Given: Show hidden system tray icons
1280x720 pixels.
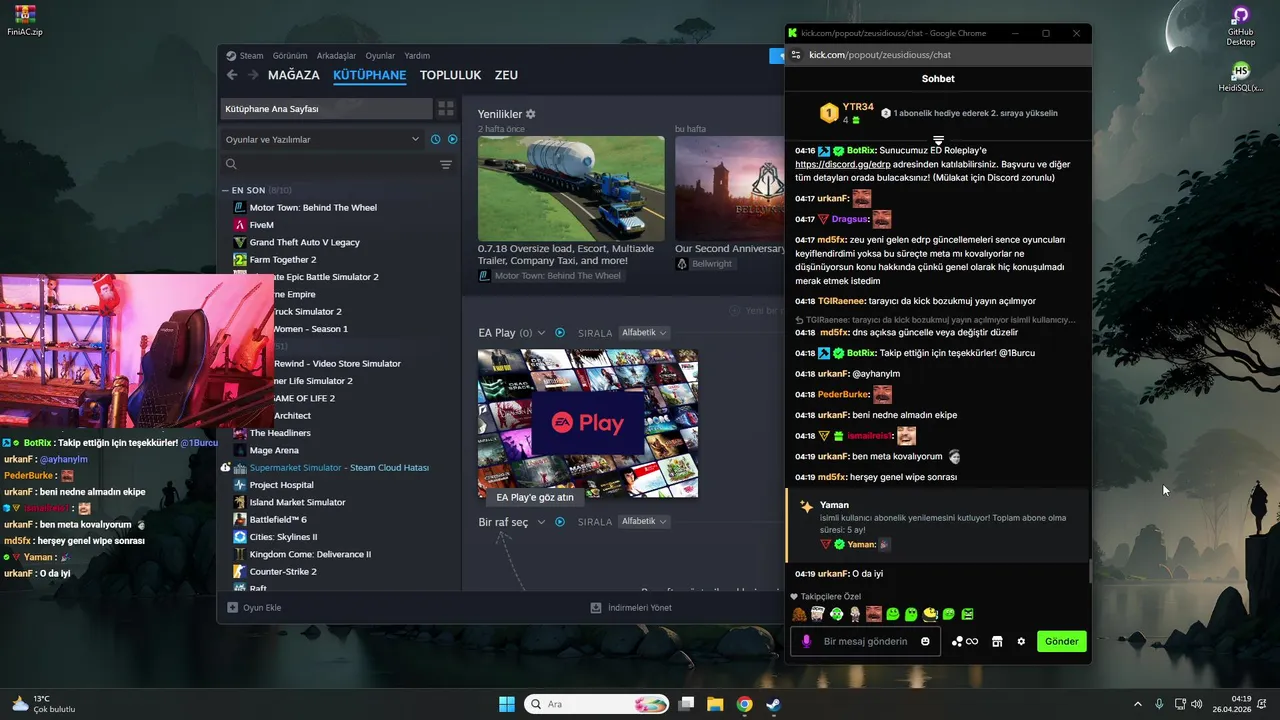Looking at the screenshot, I should 1137,704.
